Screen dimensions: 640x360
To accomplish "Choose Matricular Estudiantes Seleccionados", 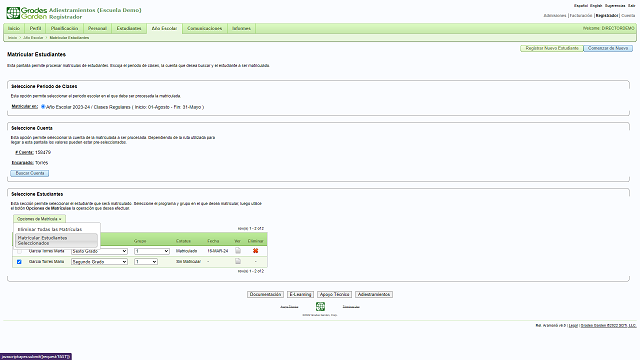I will (x=56, y=240).
